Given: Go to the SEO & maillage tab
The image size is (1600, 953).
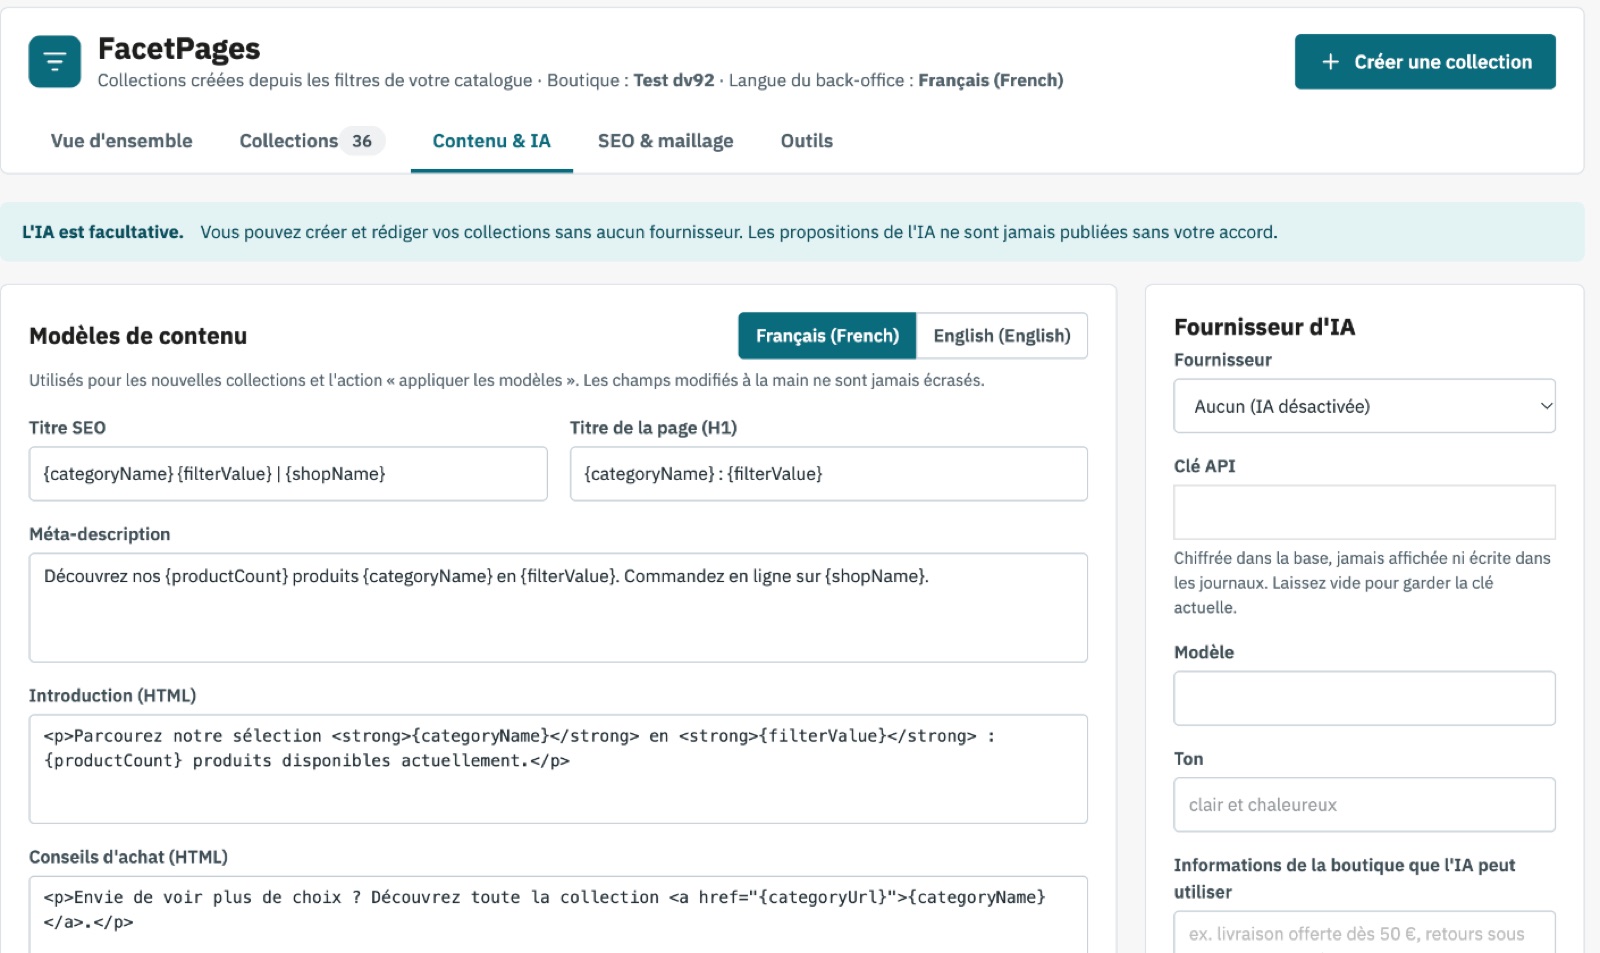Looking at the screenshot, I should [x=665, y=141].
